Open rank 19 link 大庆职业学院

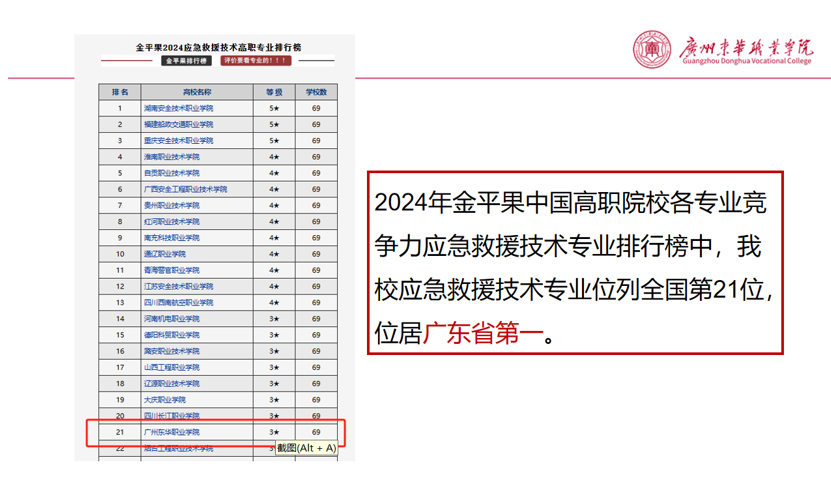coord(165,399)
